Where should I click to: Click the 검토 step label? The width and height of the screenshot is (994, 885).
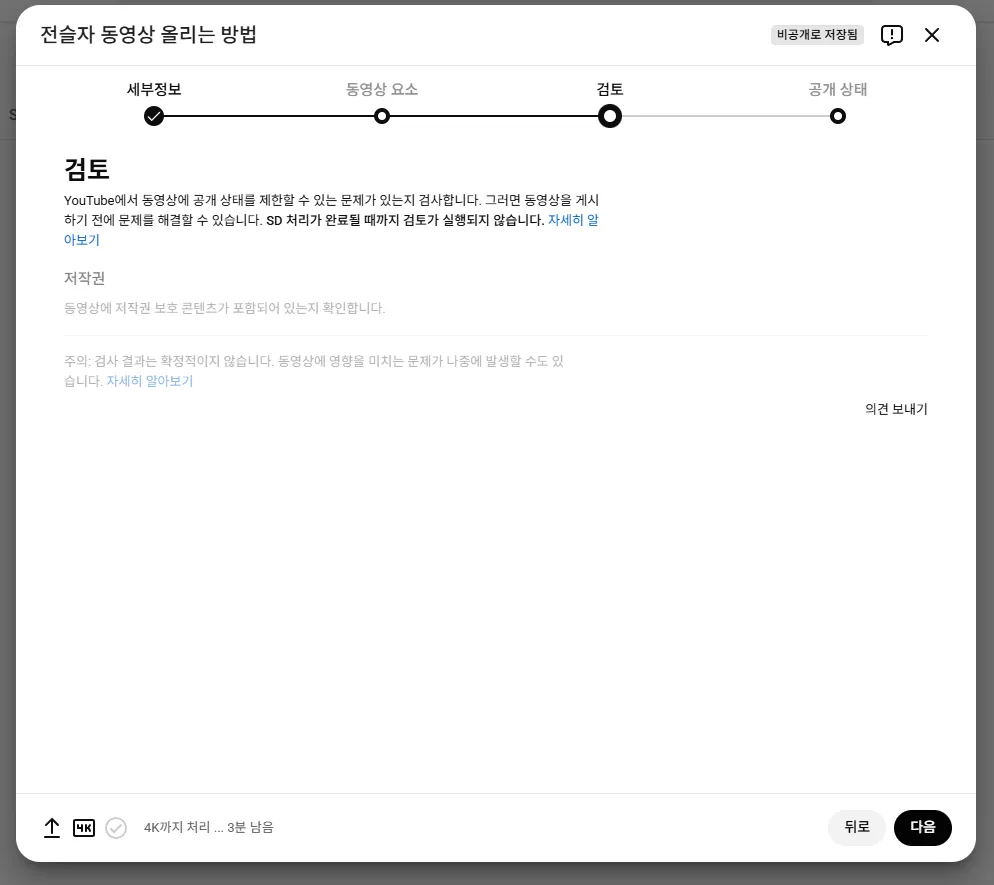610,89
